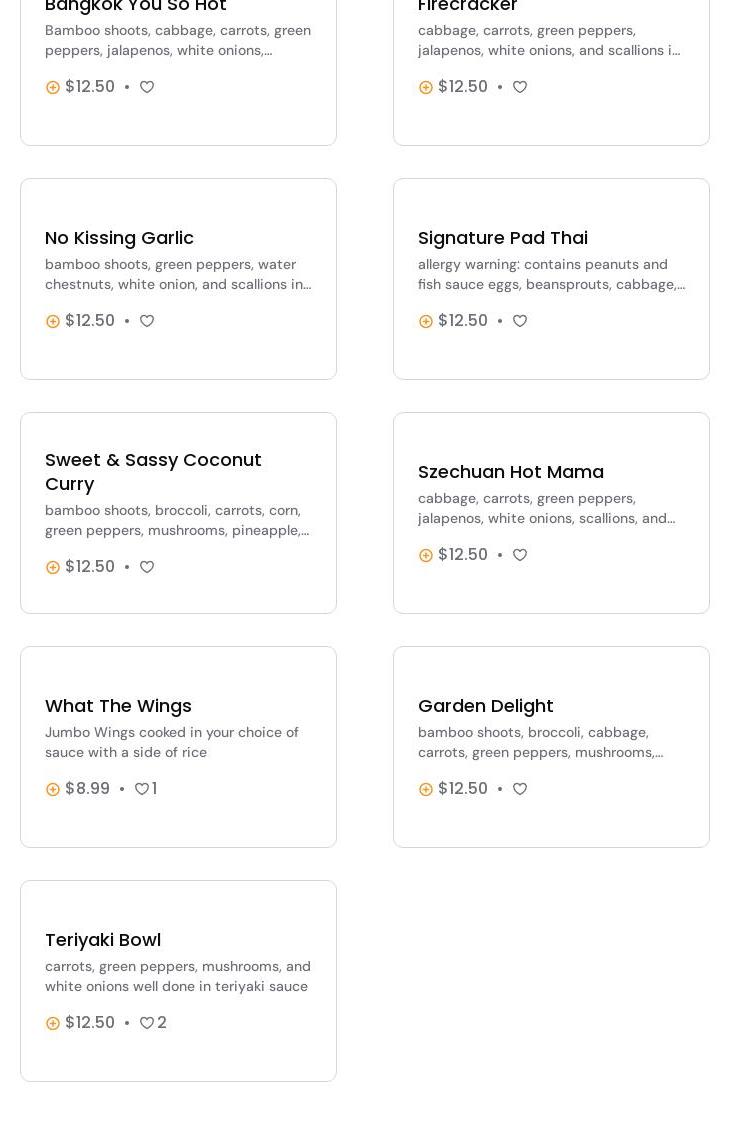750x1136 pixels.
Task: Click plus icon for Garden Delight
Action: pos(426,789)
